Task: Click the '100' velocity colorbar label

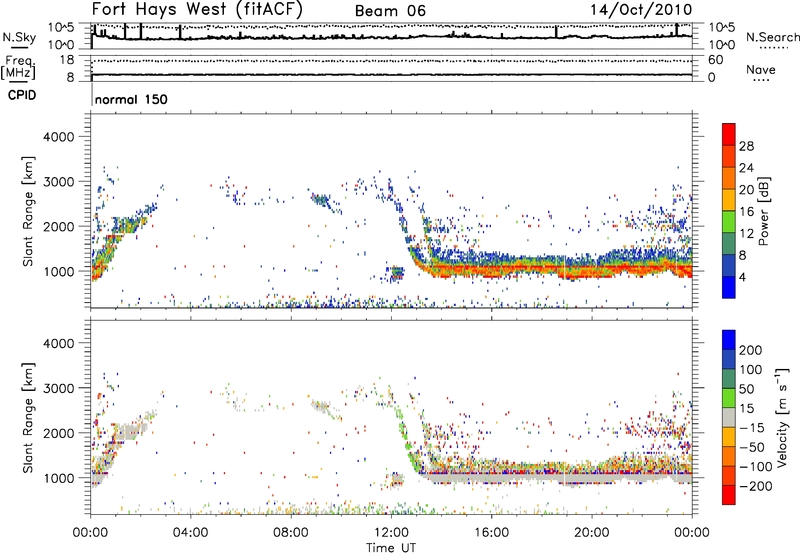Action: tap(751, 370)
